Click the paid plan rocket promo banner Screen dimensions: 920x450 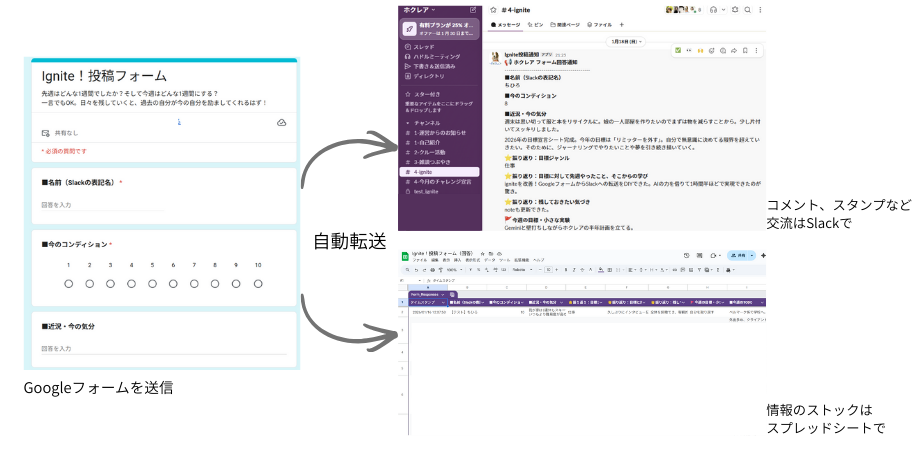click(x=439, y=29)
